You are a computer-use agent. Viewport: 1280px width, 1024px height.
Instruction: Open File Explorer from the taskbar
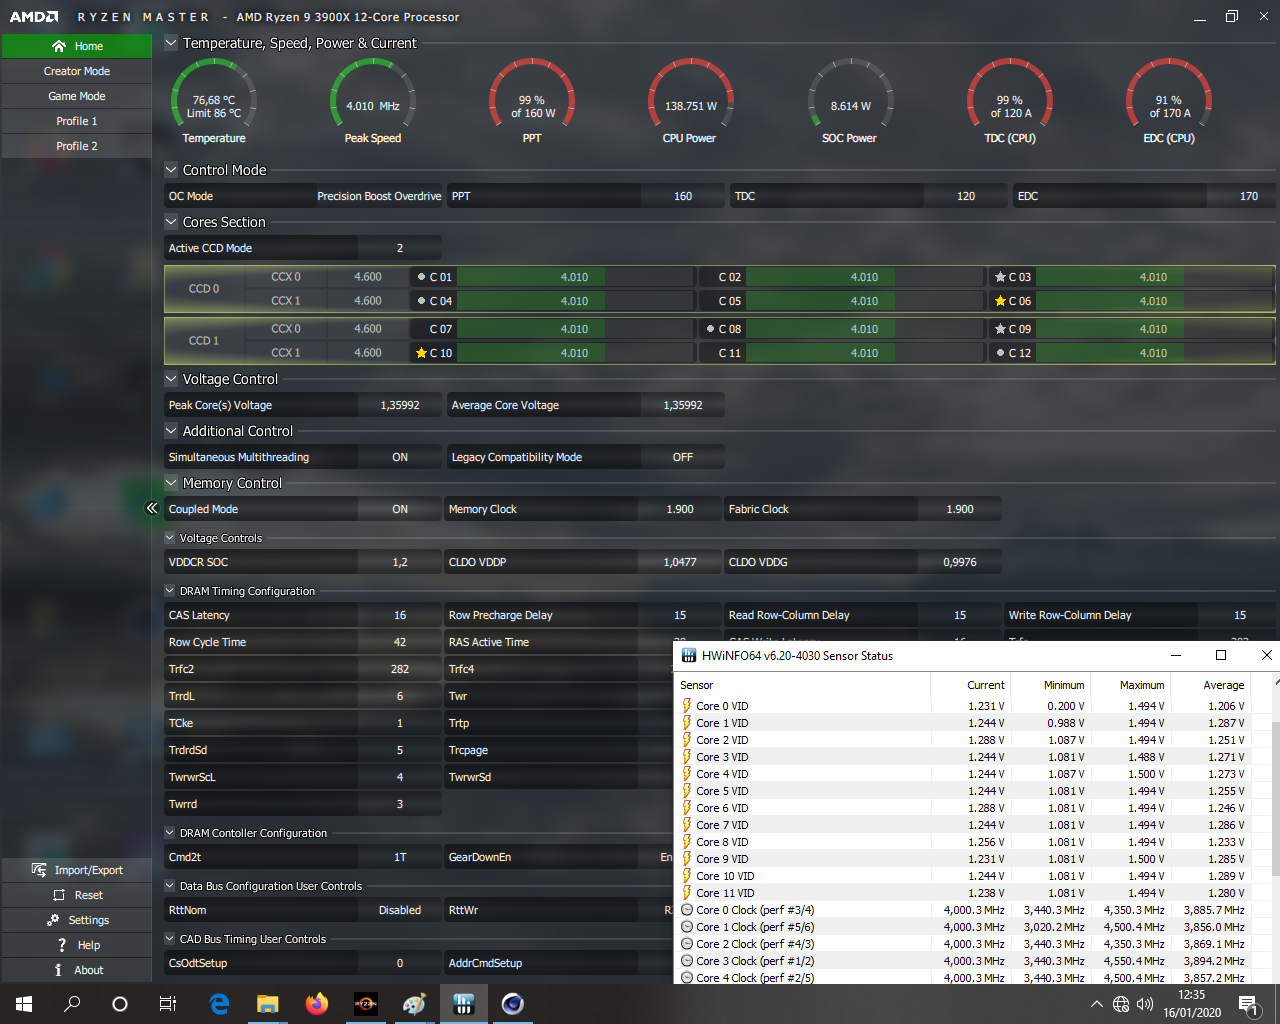(268, 1004)
